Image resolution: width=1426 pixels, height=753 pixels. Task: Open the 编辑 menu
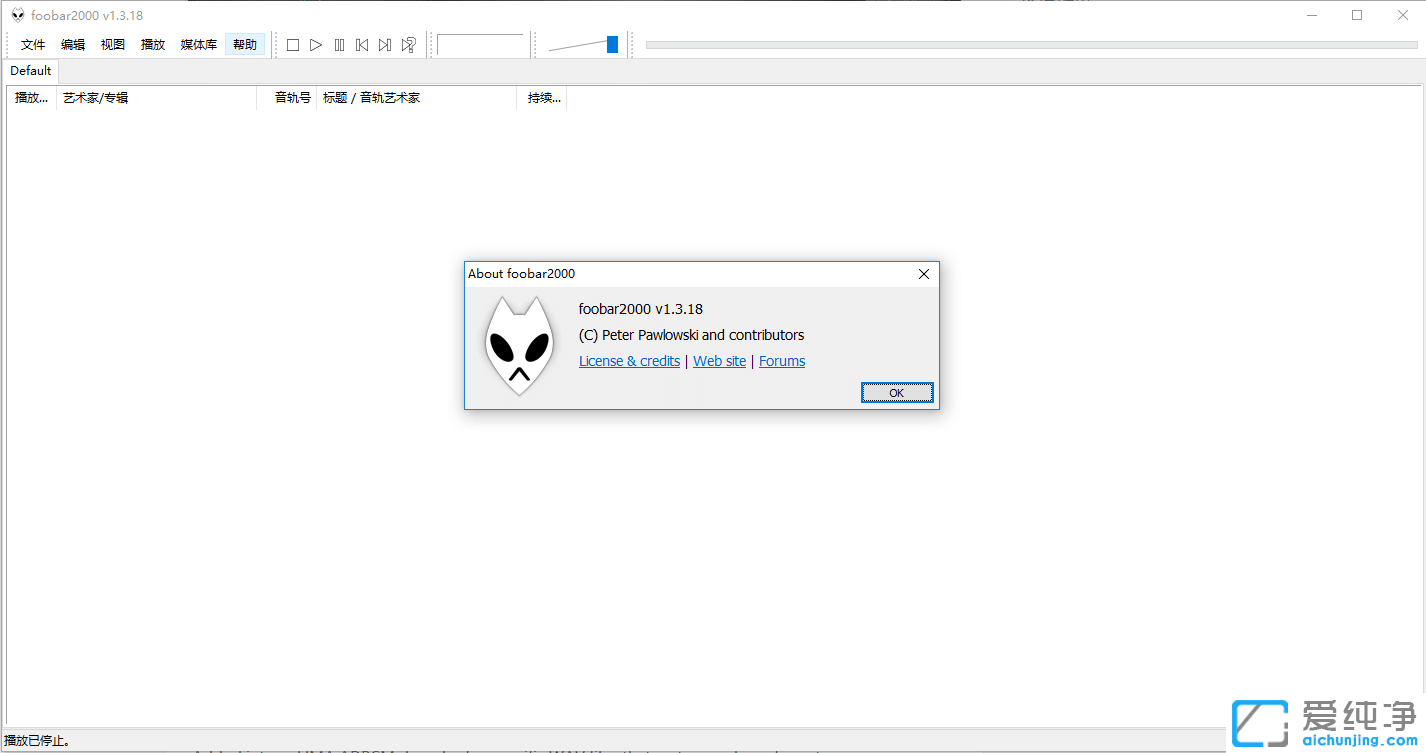point(73,45)
